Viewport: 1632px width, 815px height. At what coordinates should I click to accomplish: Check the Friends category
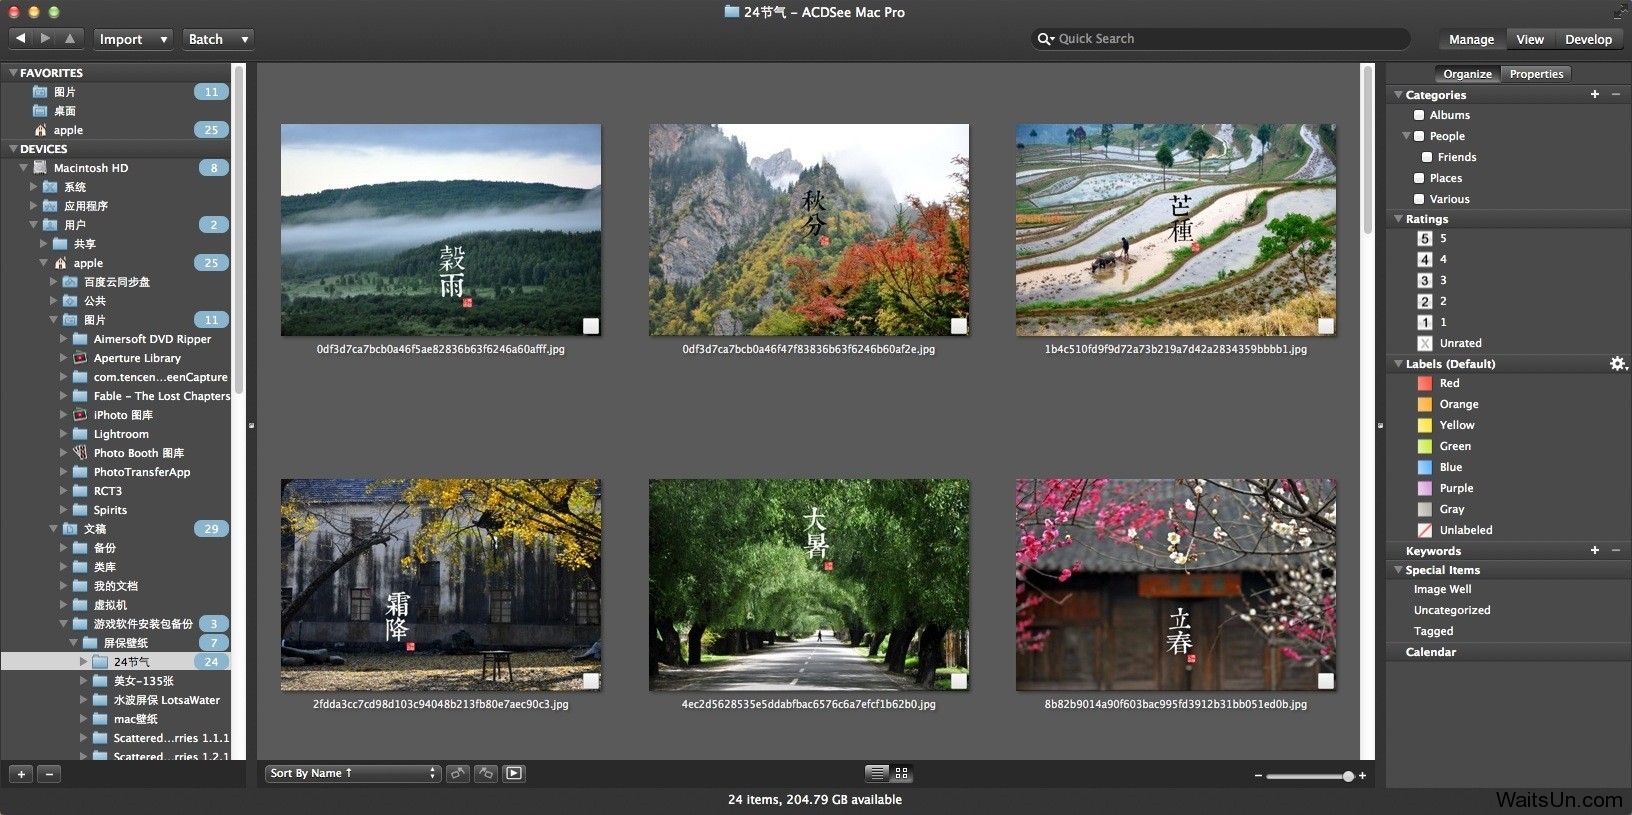(x=1427, y=157)
